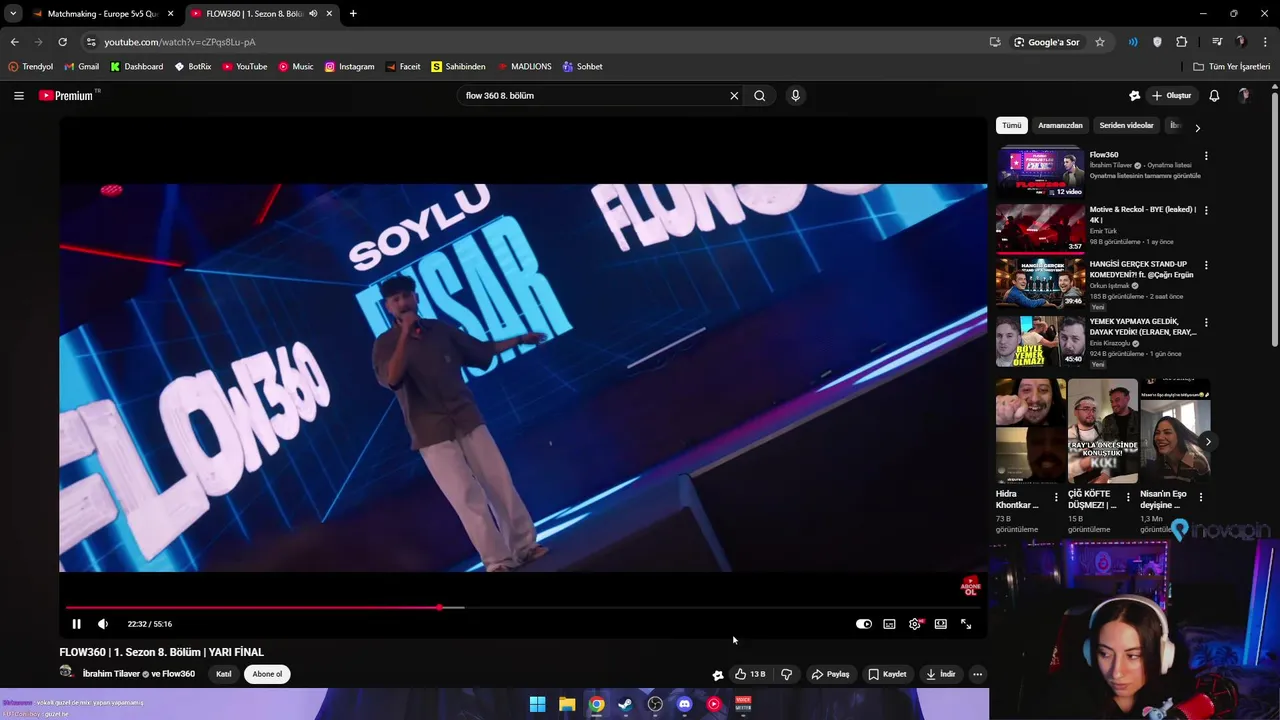Open the YouTube account avatar menu
Screen dimensions: 1280x720
click(x=1245, y=96)
